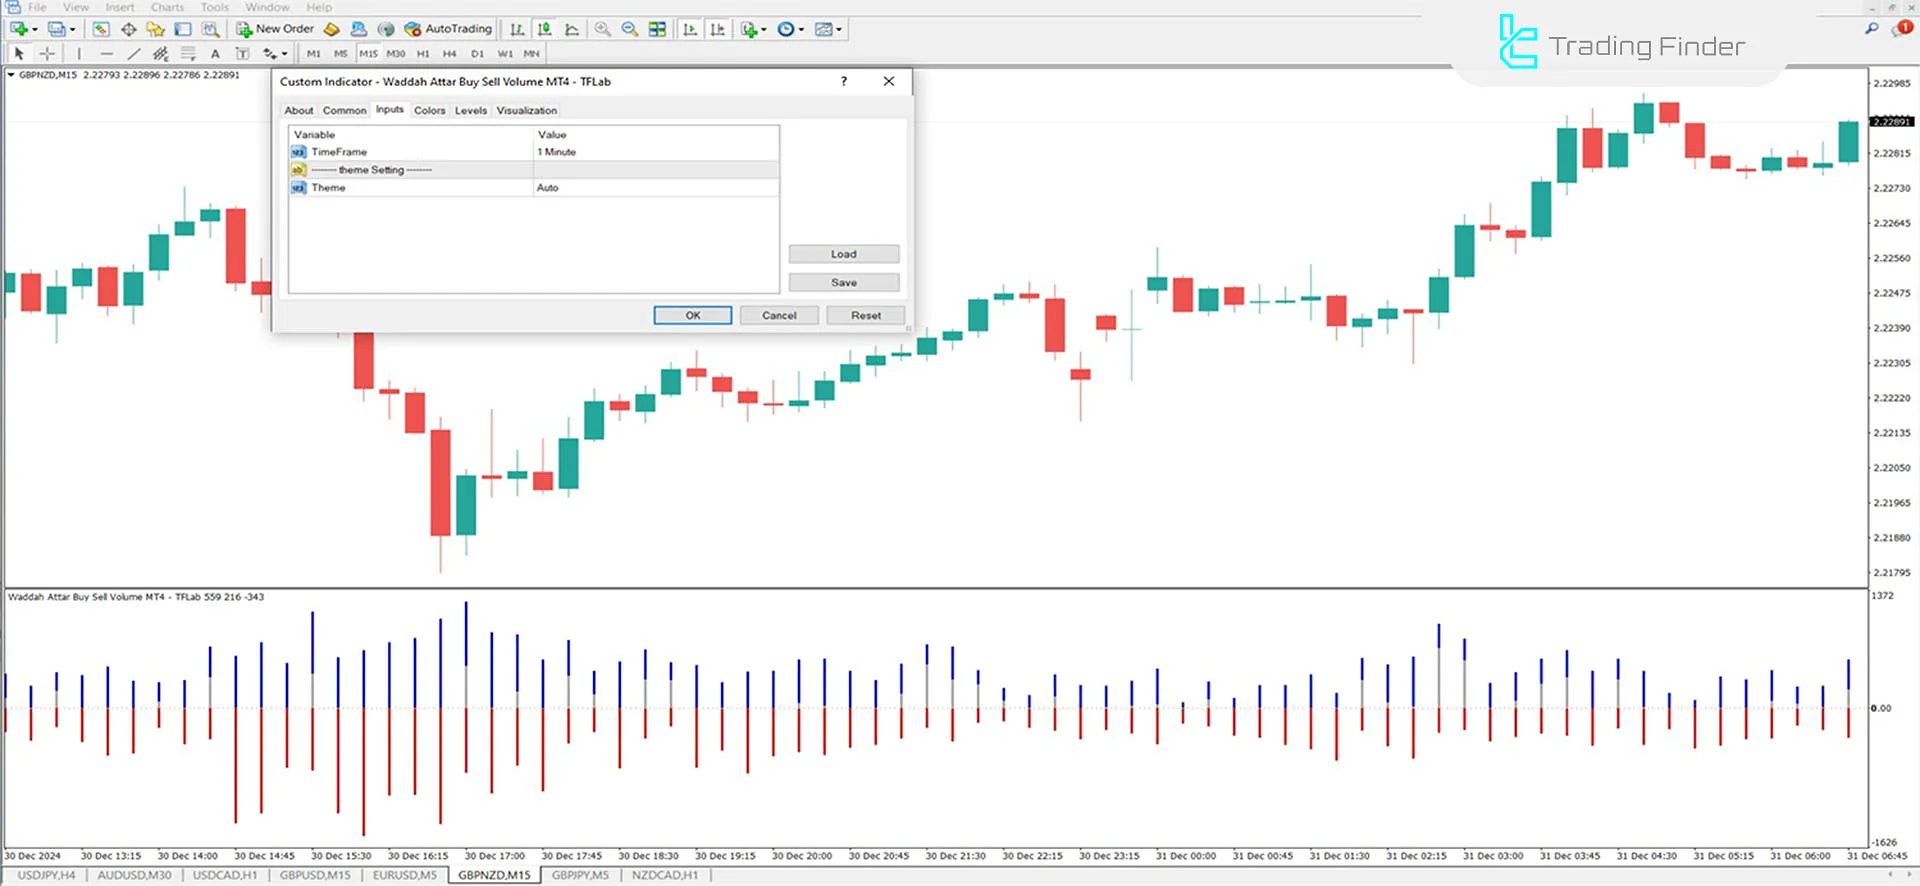The width and height of the screenshot is (1920, 886).
Task: Open the Periods clock dropdown arrow
Action: pyautogui.click(x=802, y=30)
